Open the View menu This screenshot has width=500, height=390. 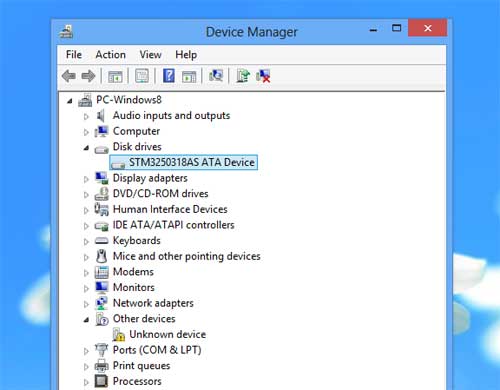point(150,54)
